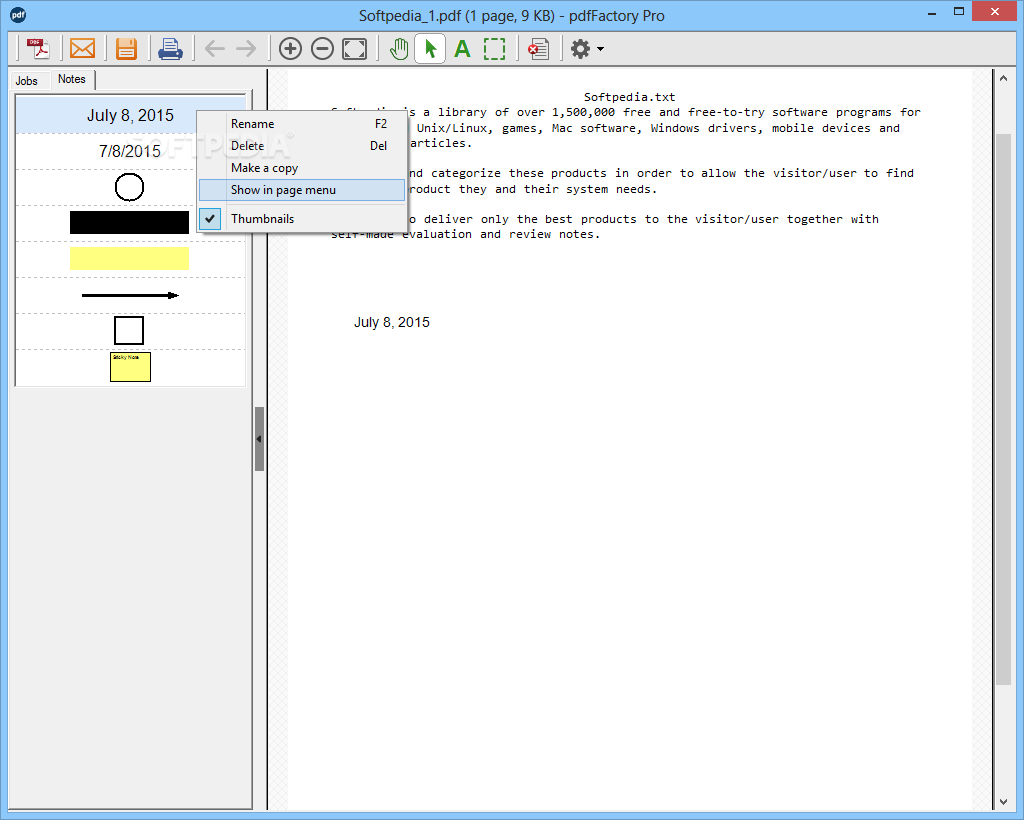Open the gear settings icon
This screenshot has height=820, width=1024.
581,48
